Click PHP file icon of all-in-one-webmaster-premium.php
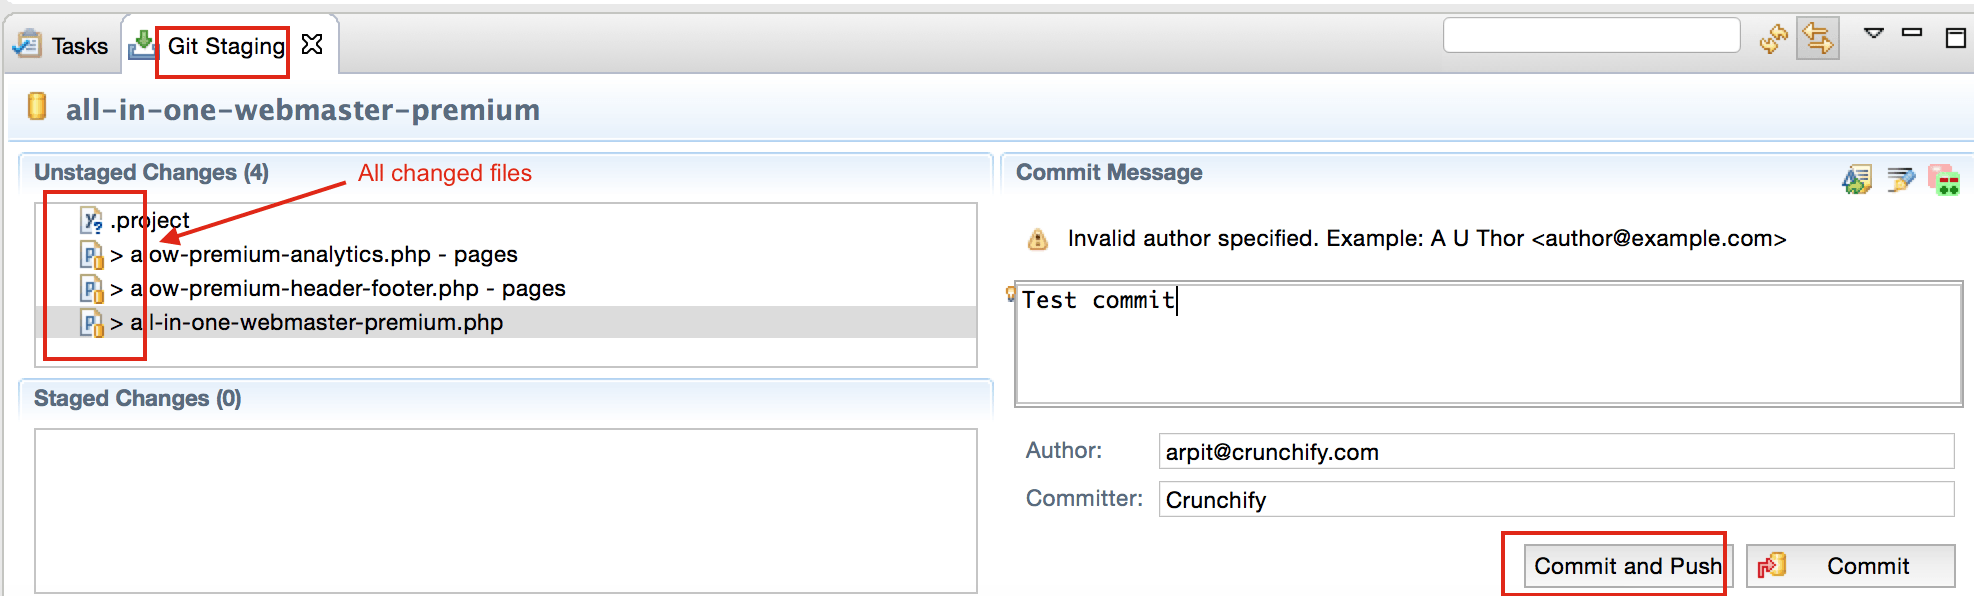 pyautogui.click(x=92, y=323)
